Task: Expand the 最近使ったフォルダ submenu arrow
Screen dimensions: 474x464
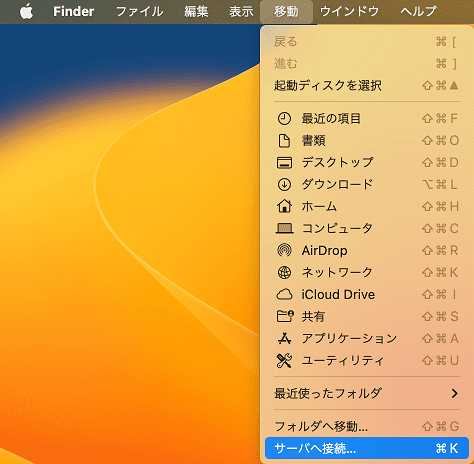Action: pos(454,393)
